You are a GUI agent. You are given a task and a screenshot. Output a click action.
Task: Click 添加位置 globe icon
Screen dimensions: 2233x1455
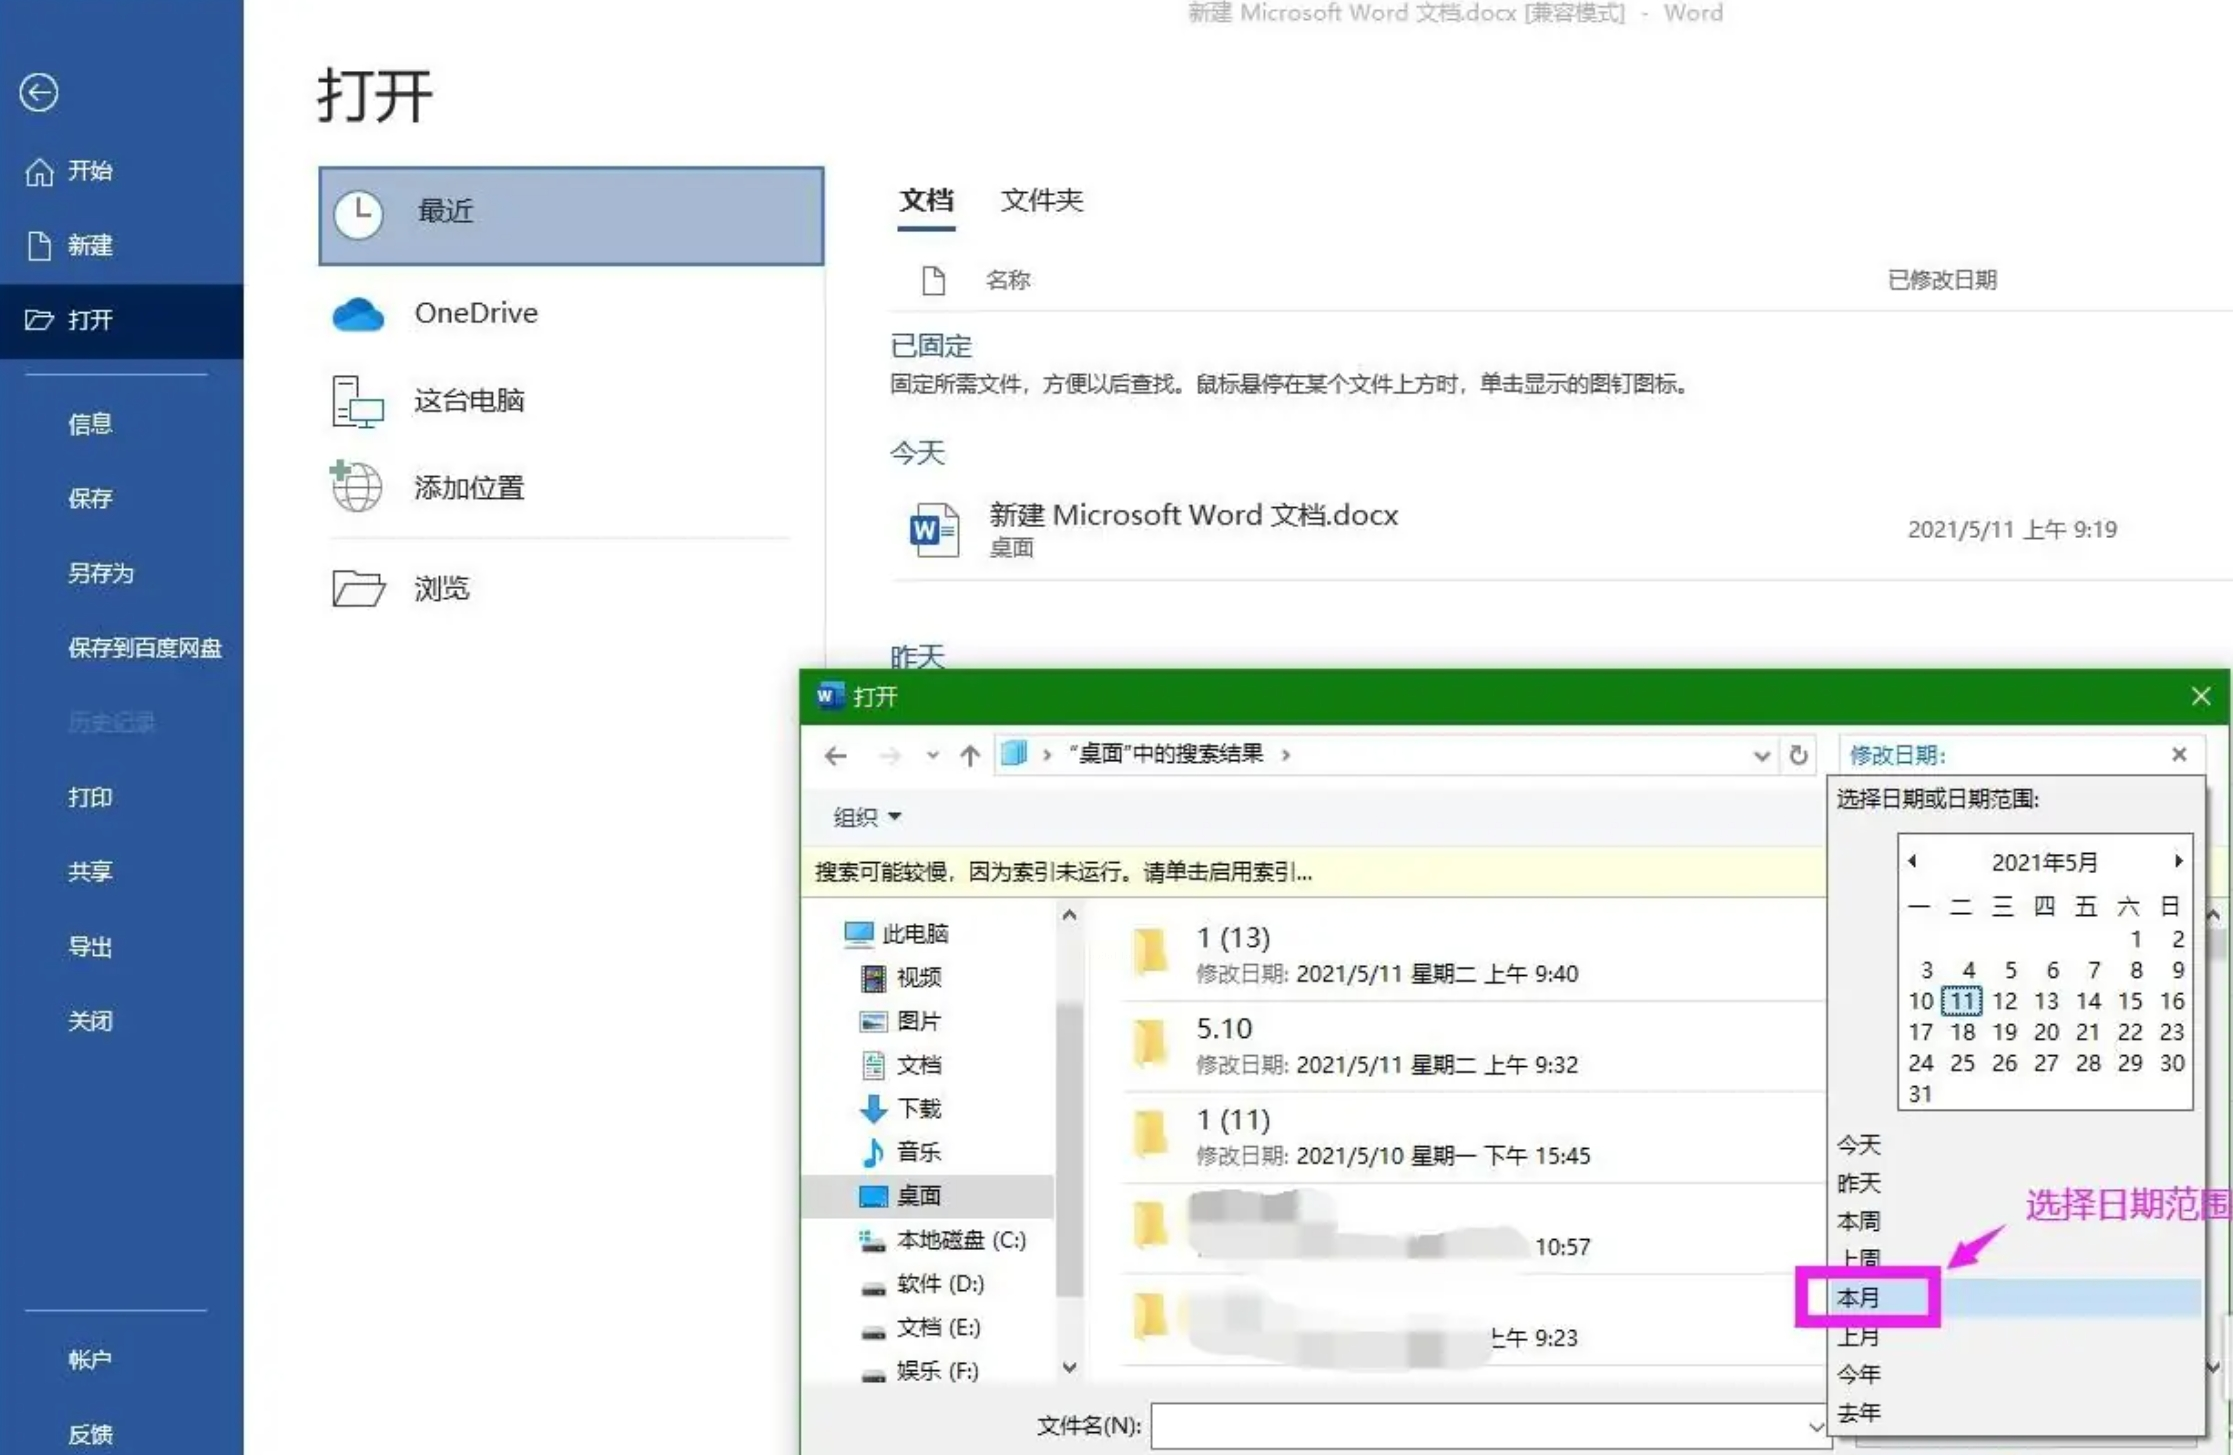[x=357, y=487]
